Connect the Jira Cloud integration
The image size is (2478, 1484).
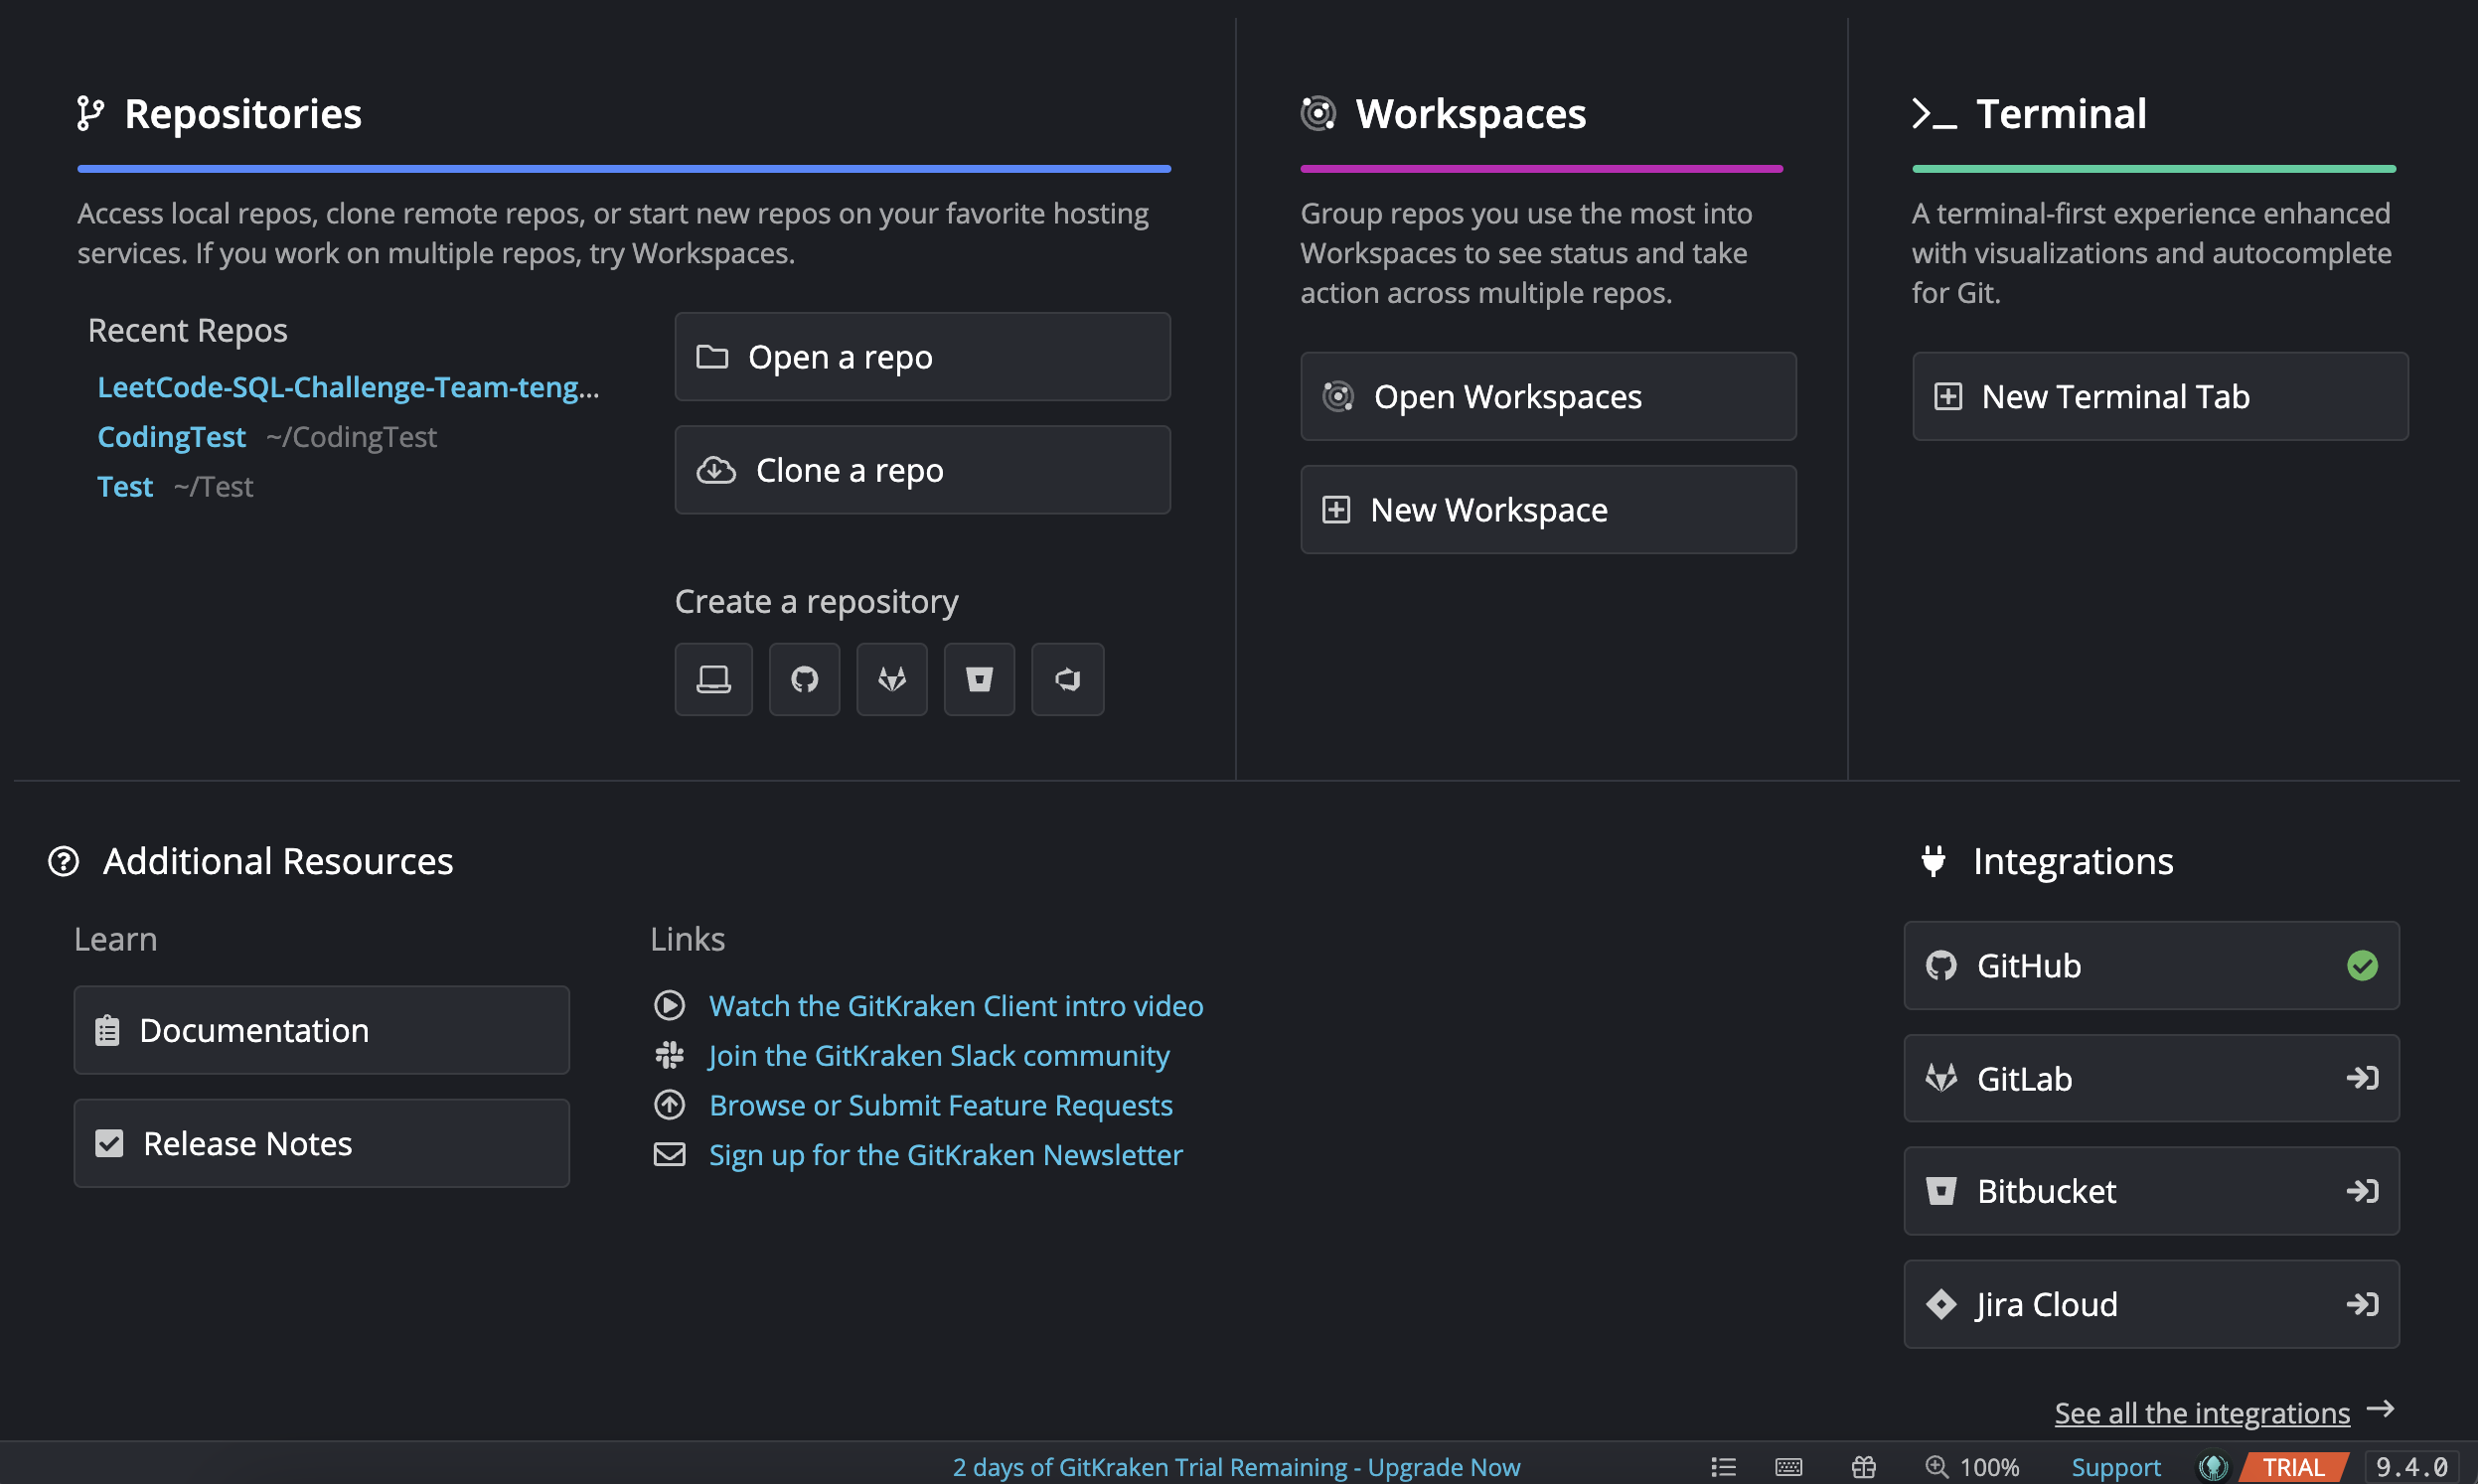click(2151, 1304)
